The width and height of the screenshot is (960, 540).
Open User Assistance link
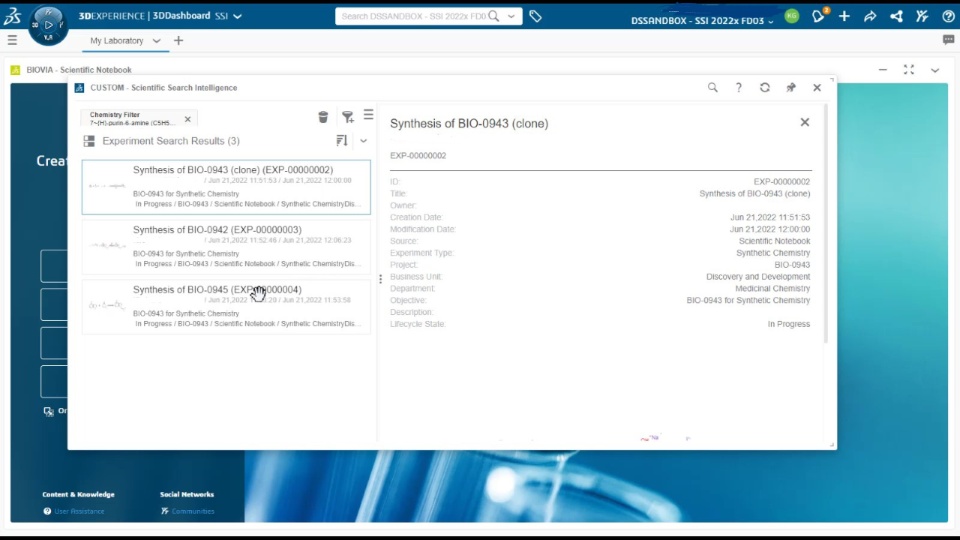[79, 511]
